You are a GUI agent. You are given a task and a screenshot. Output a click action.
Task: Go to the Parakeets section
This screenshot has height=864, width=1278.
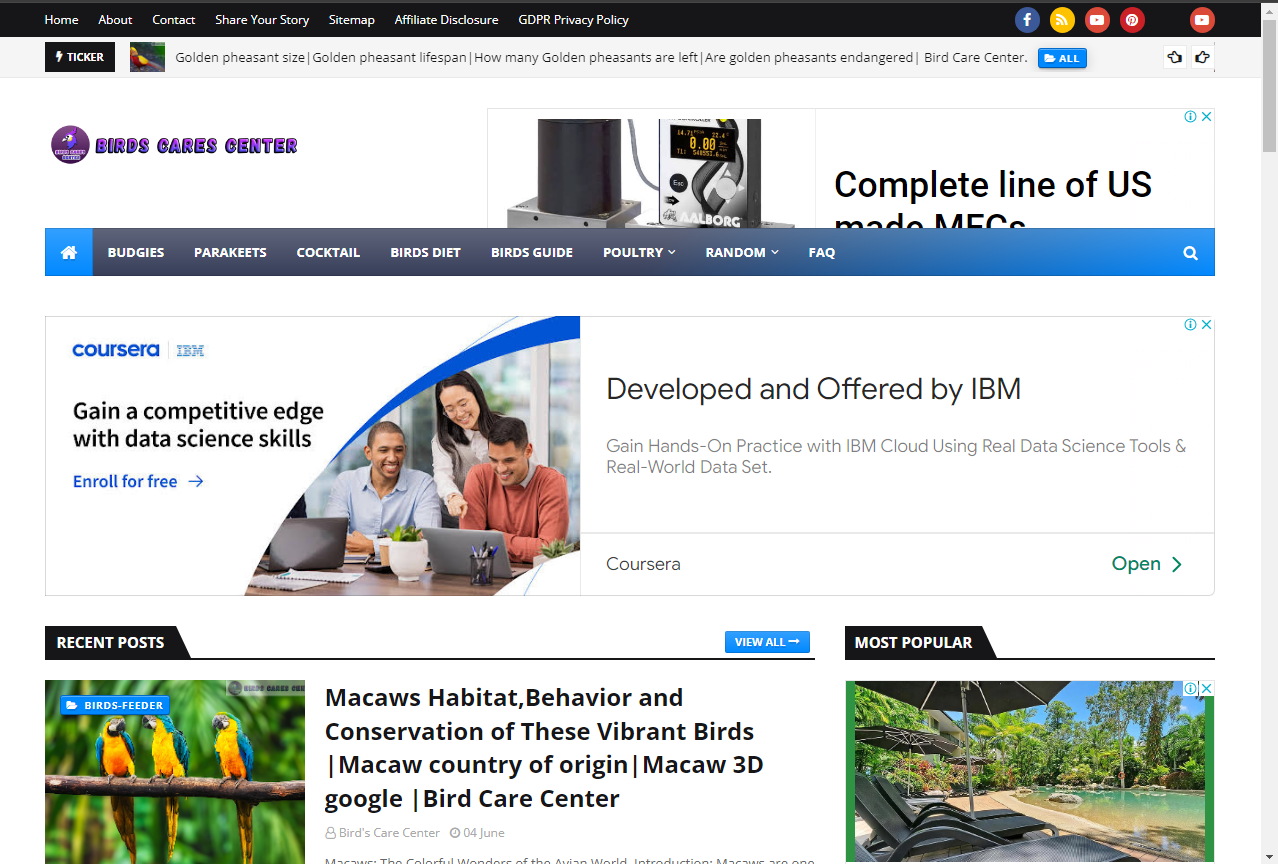coord(230,252)
